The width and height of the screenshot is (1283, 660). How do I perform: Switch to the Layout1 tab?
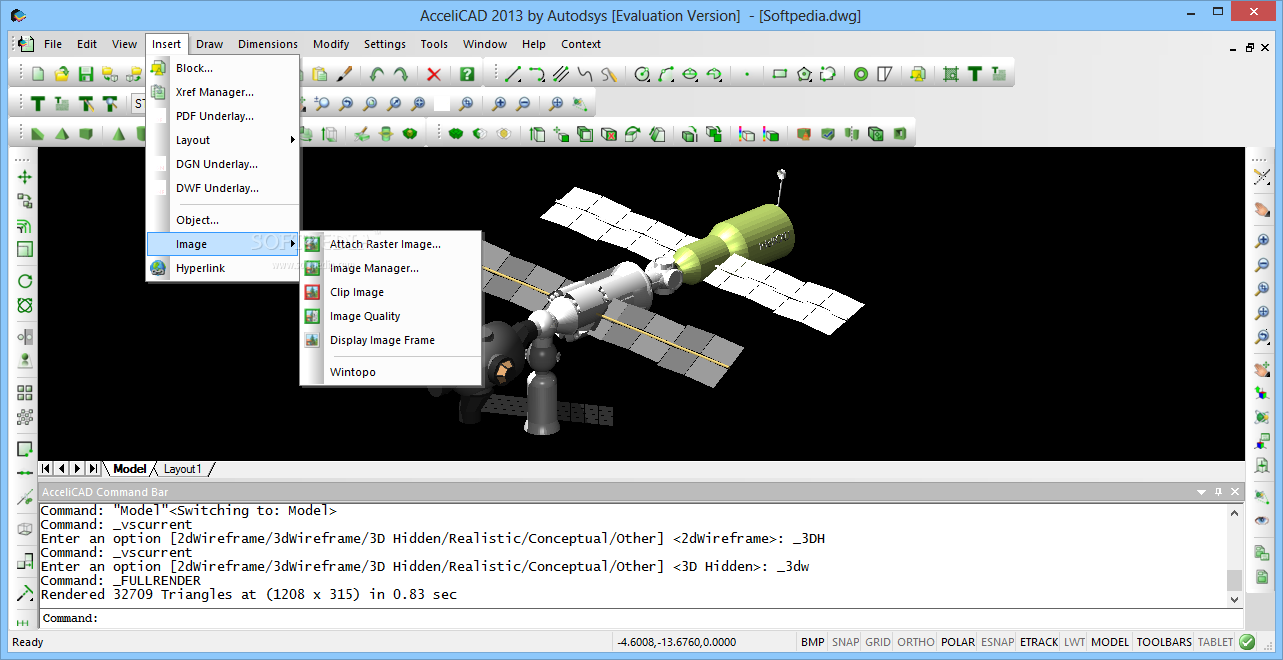click(183, 469)
